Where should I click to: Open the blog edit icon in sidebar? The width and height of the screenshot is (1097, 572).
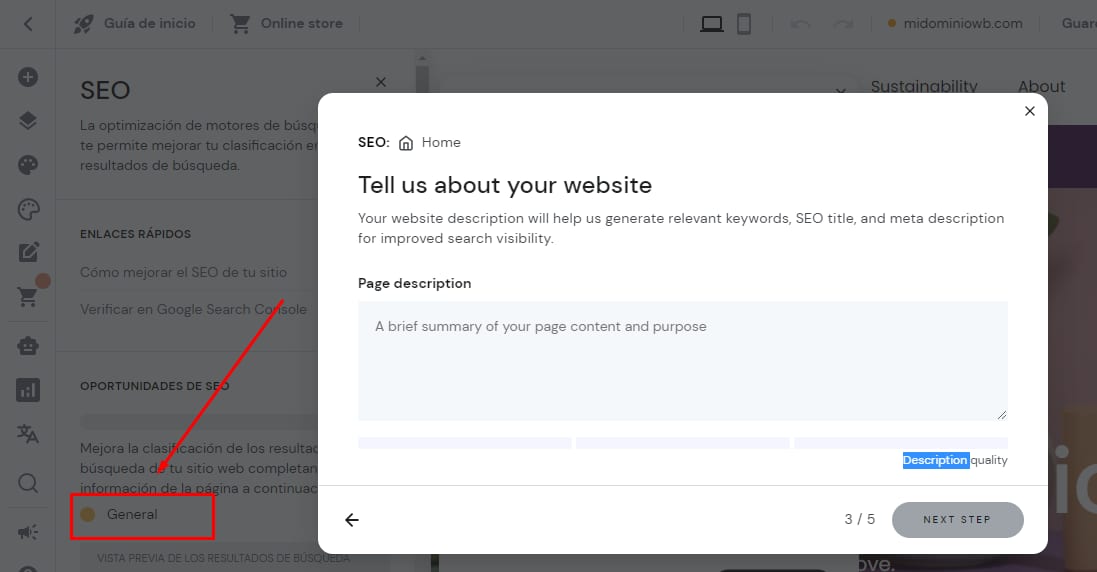[28, 252]
